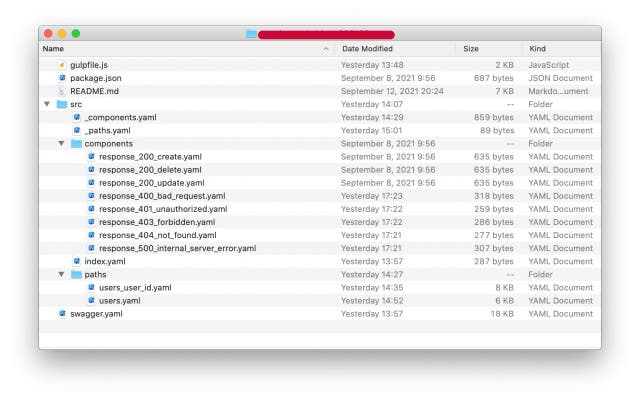This screenshot has width=640, height=400.
Task: Click the folder icon in the title bar
Action: (x=251, y=34)
